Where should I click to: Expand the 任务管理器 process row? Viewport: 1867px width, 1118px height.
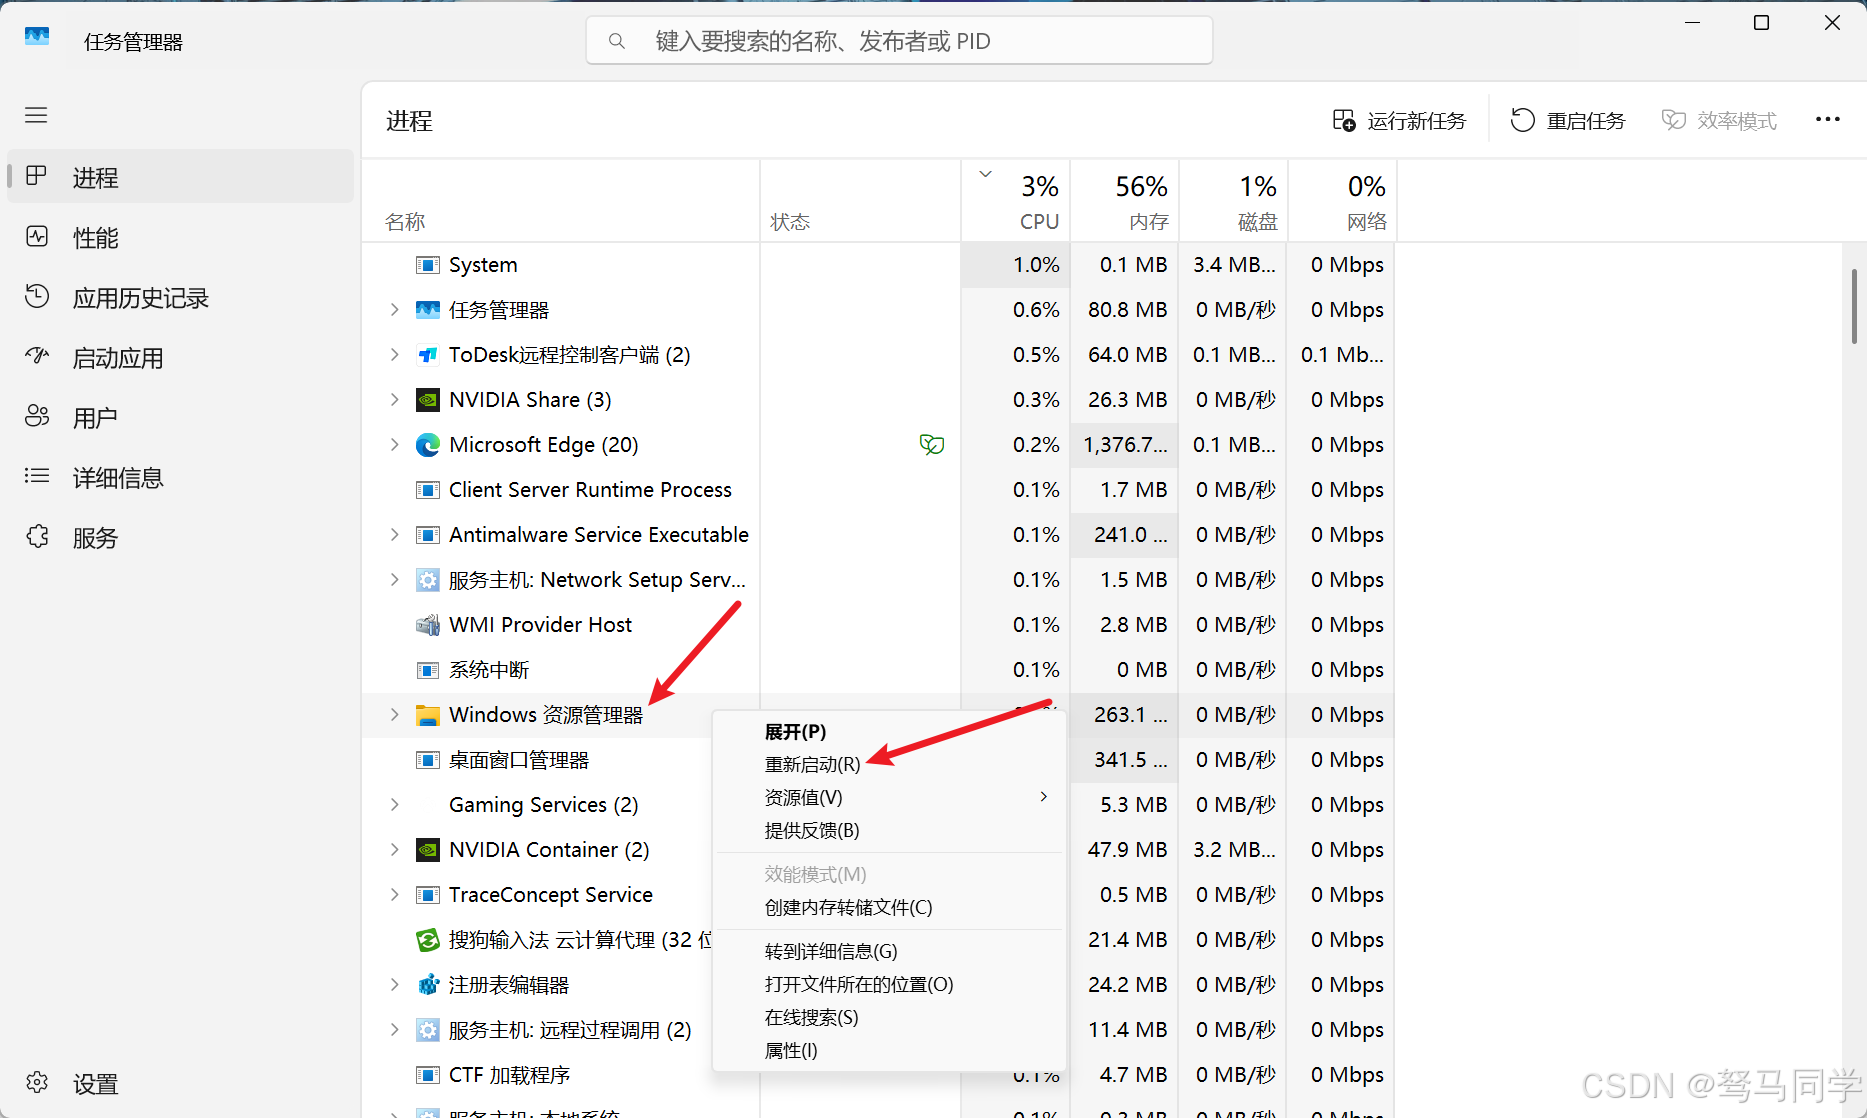coord(394,310)
